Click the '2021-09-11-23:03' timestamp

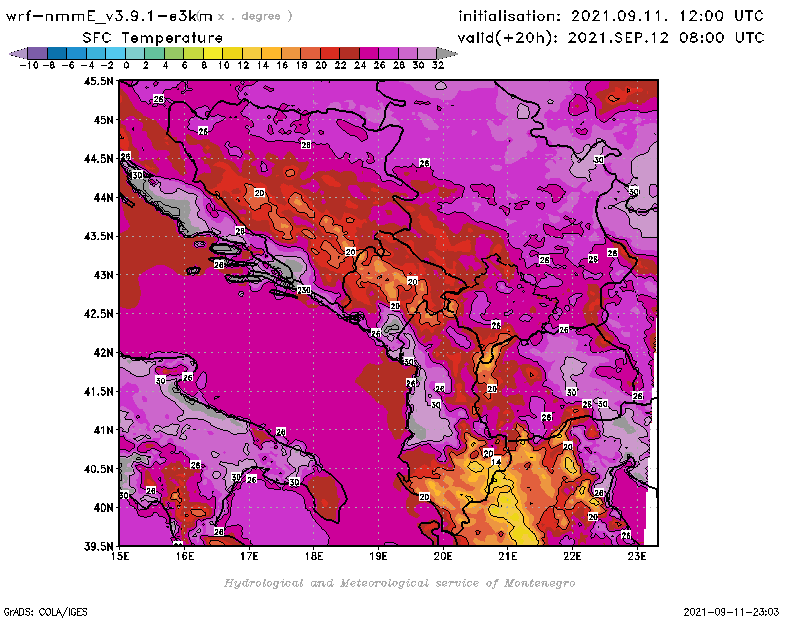731,612
